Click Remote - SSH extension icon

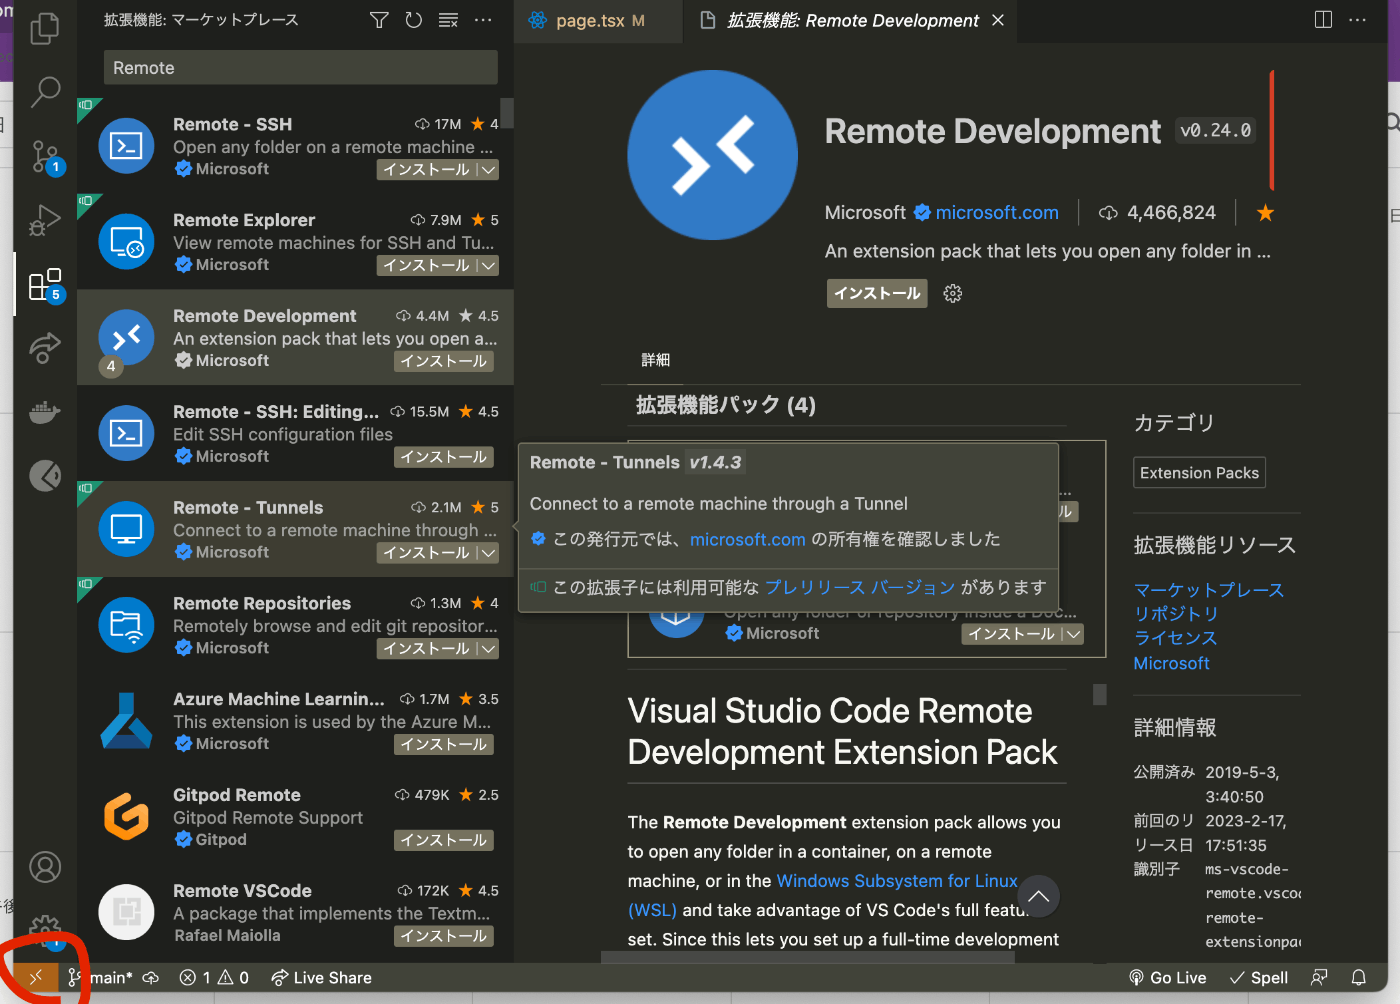[126, 146]
